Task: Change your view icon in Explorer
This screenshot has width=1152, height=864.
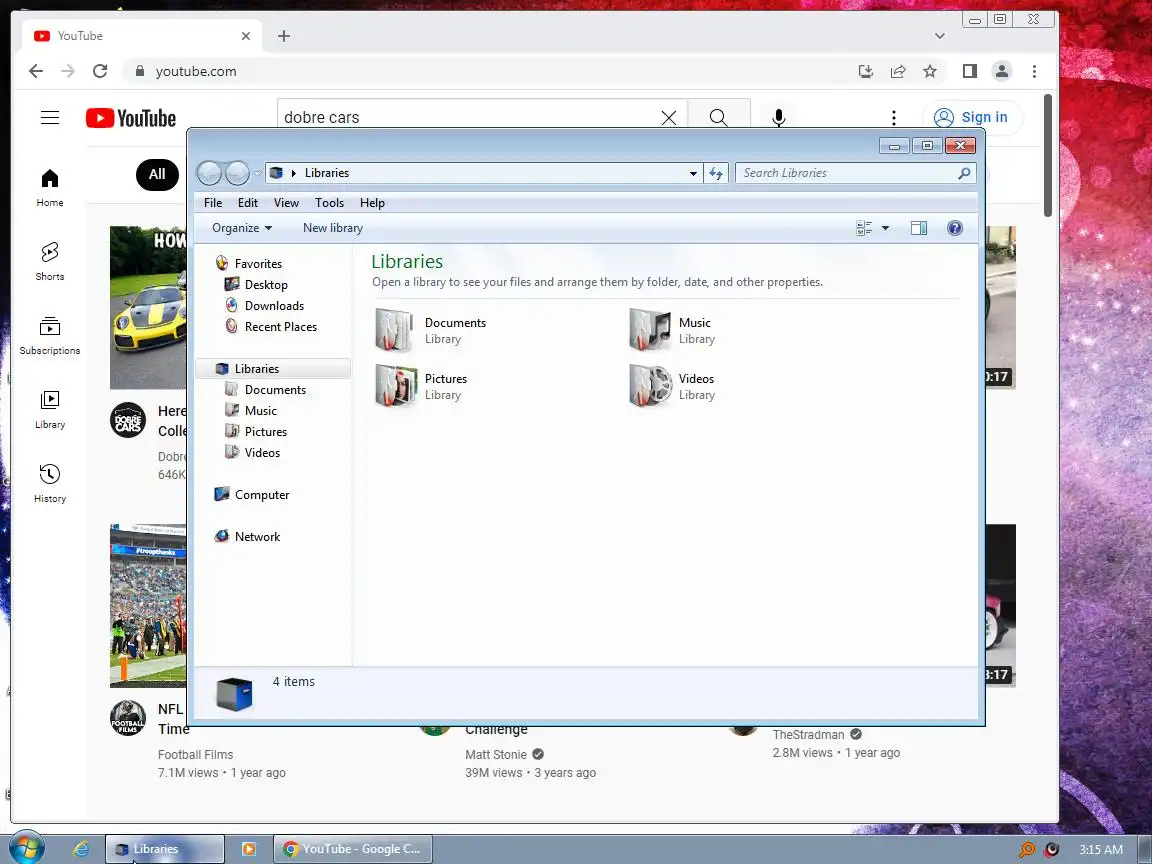Action: [864, 228]
